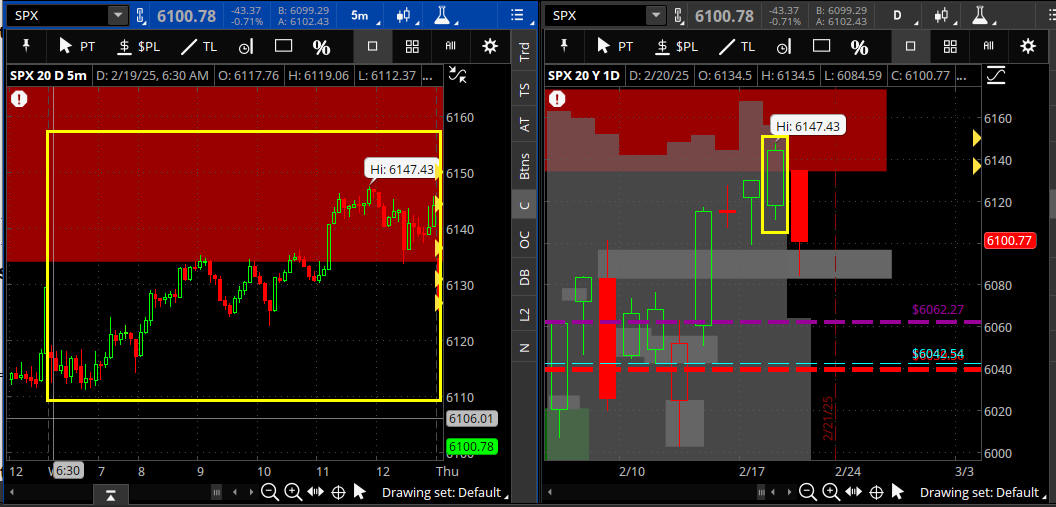Open the N sidebar tab

tap(524, 348)
